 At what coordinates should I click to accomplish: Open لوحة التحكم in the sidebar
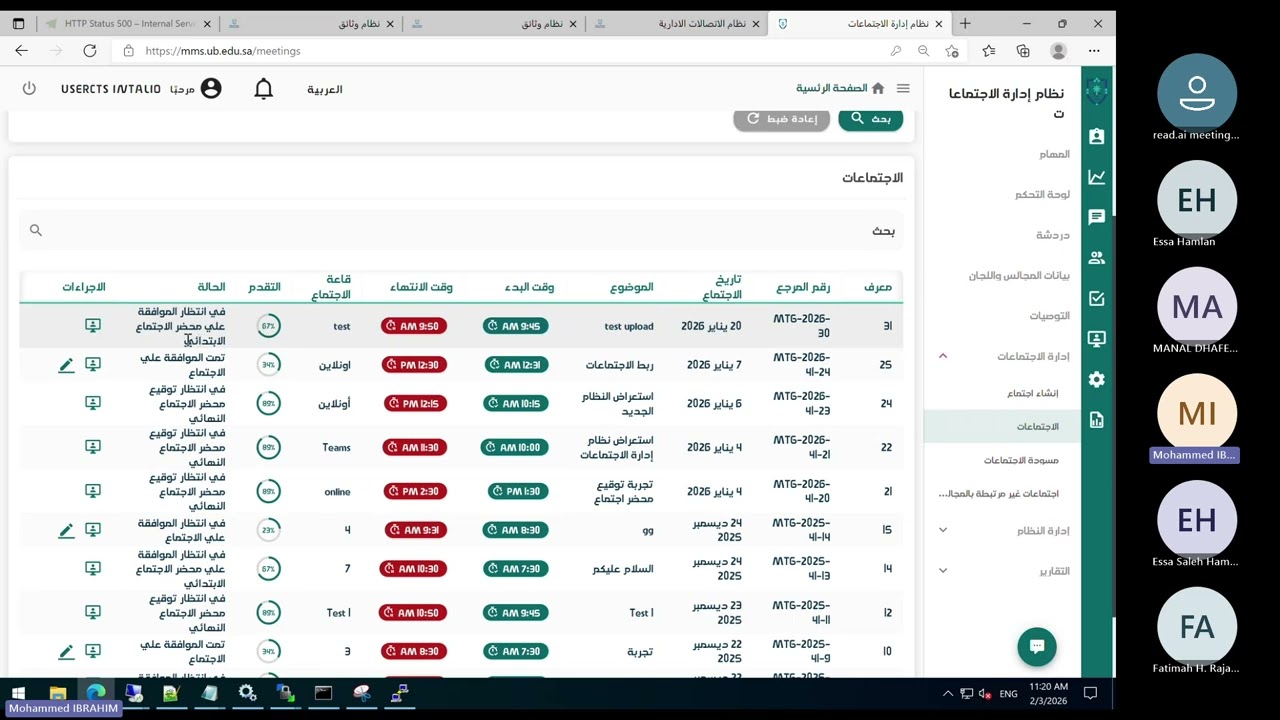click(x=1042, y=194)
